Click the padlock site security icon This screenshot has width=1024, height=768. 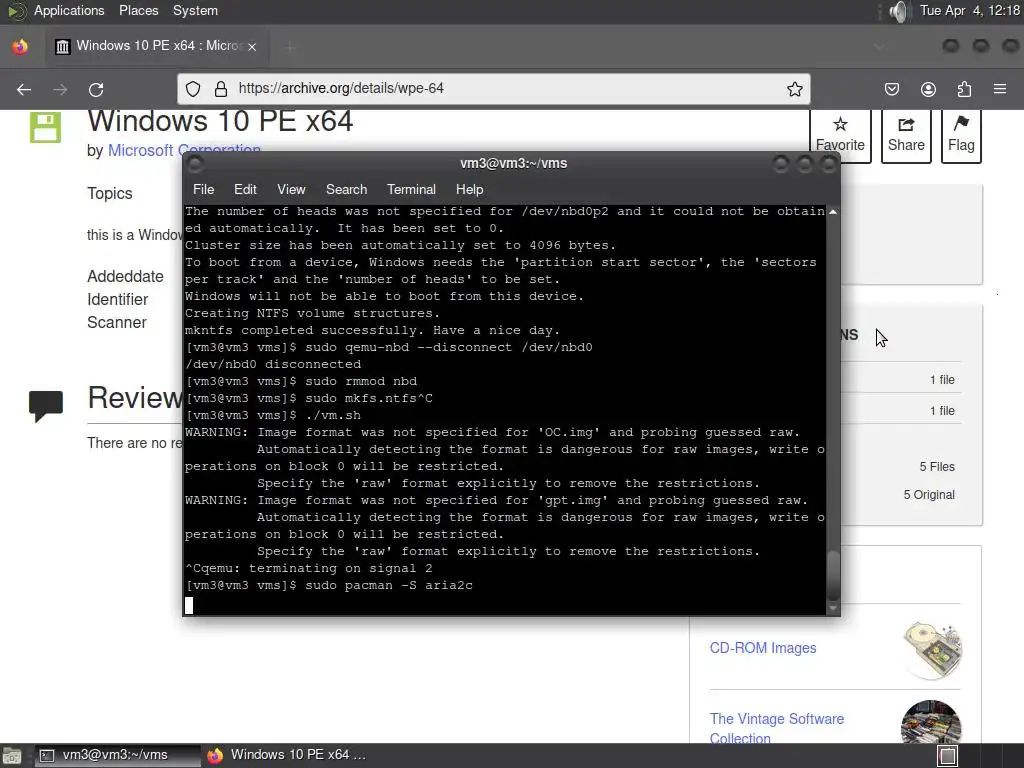coord(221,89)
